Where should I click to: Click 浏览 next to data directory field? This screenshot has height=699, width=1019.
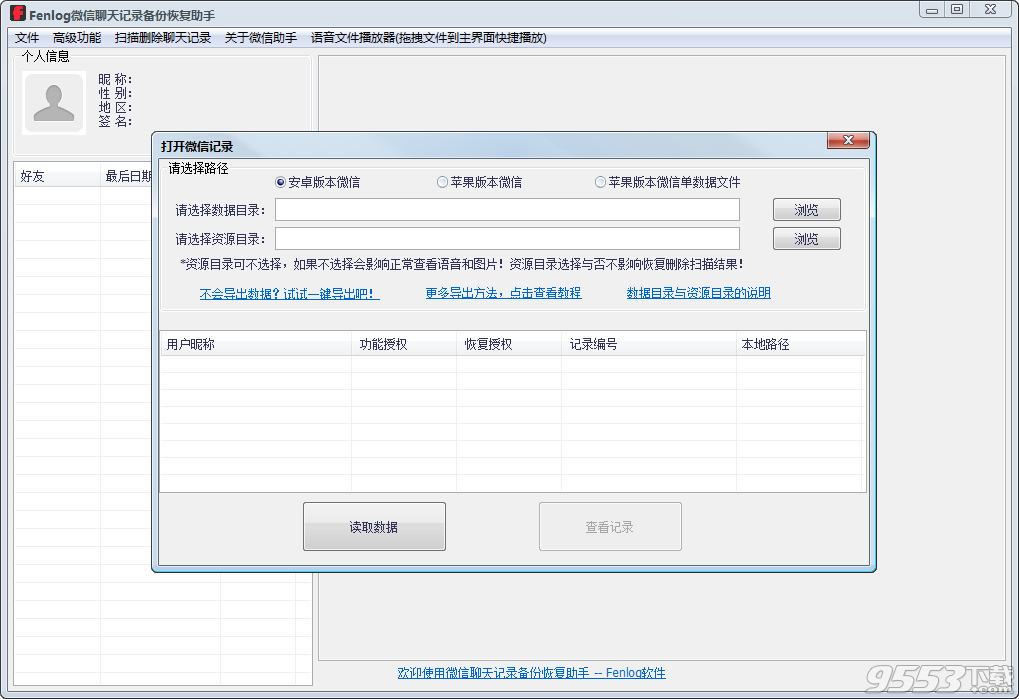point(806,209)
